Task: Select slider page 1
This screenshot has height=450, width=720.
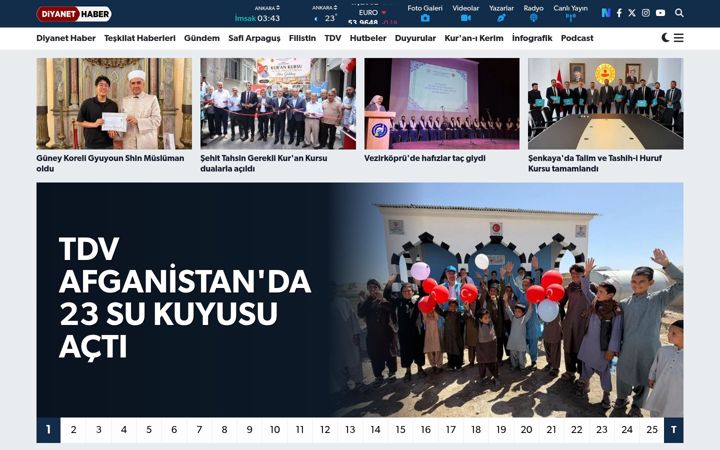Action: tap(48, 430)
